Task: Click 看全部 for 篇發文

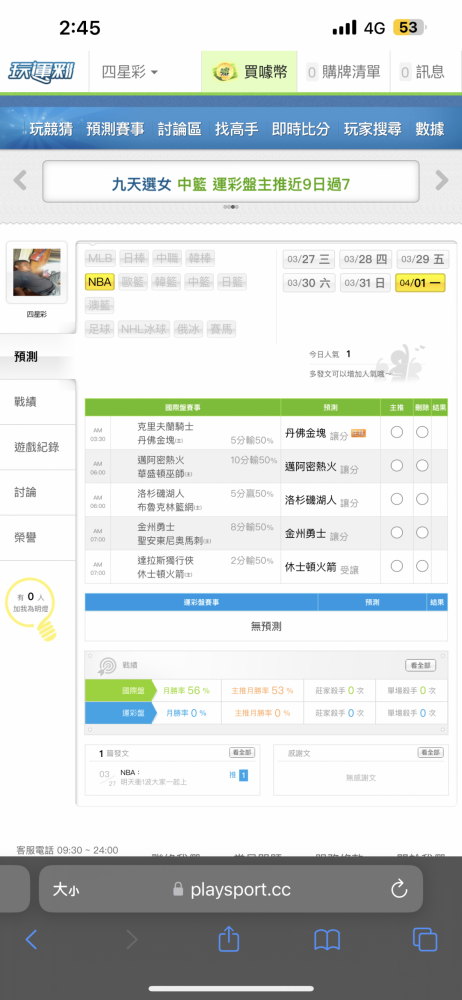Action: pos(242,753)
